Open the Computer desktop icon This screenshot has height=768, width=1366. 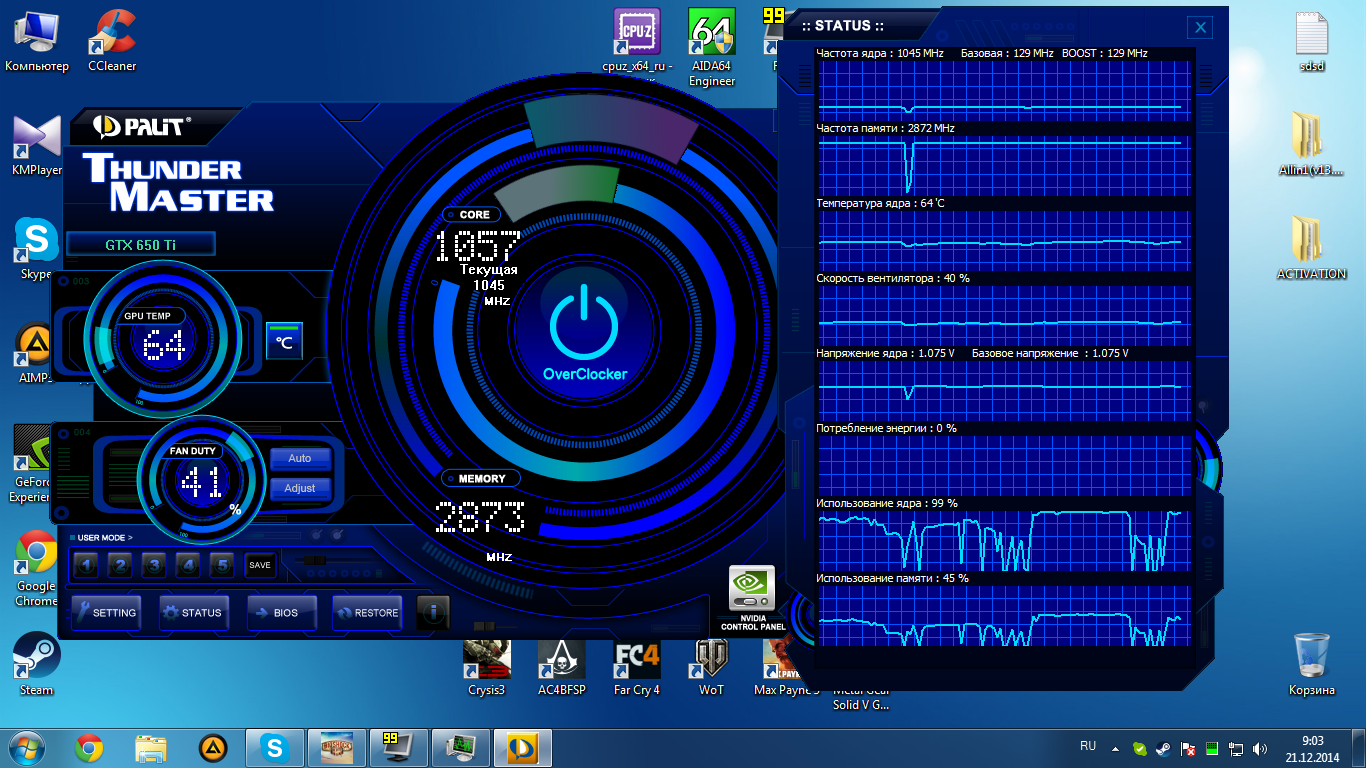click(x=37, y=41)
